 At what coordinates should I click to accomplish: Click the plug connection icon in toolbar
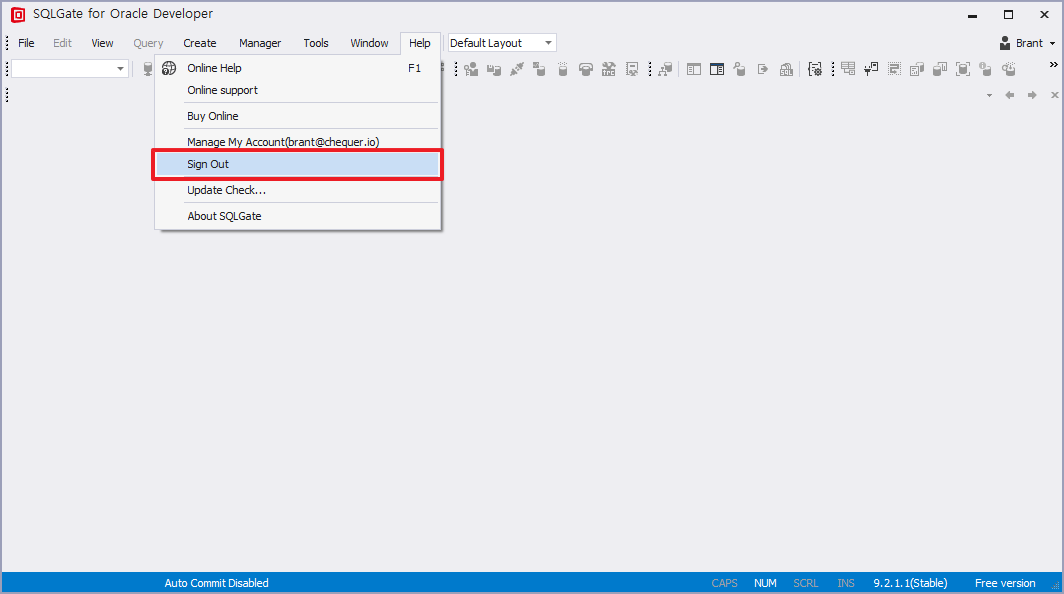[x=517, y=69]
